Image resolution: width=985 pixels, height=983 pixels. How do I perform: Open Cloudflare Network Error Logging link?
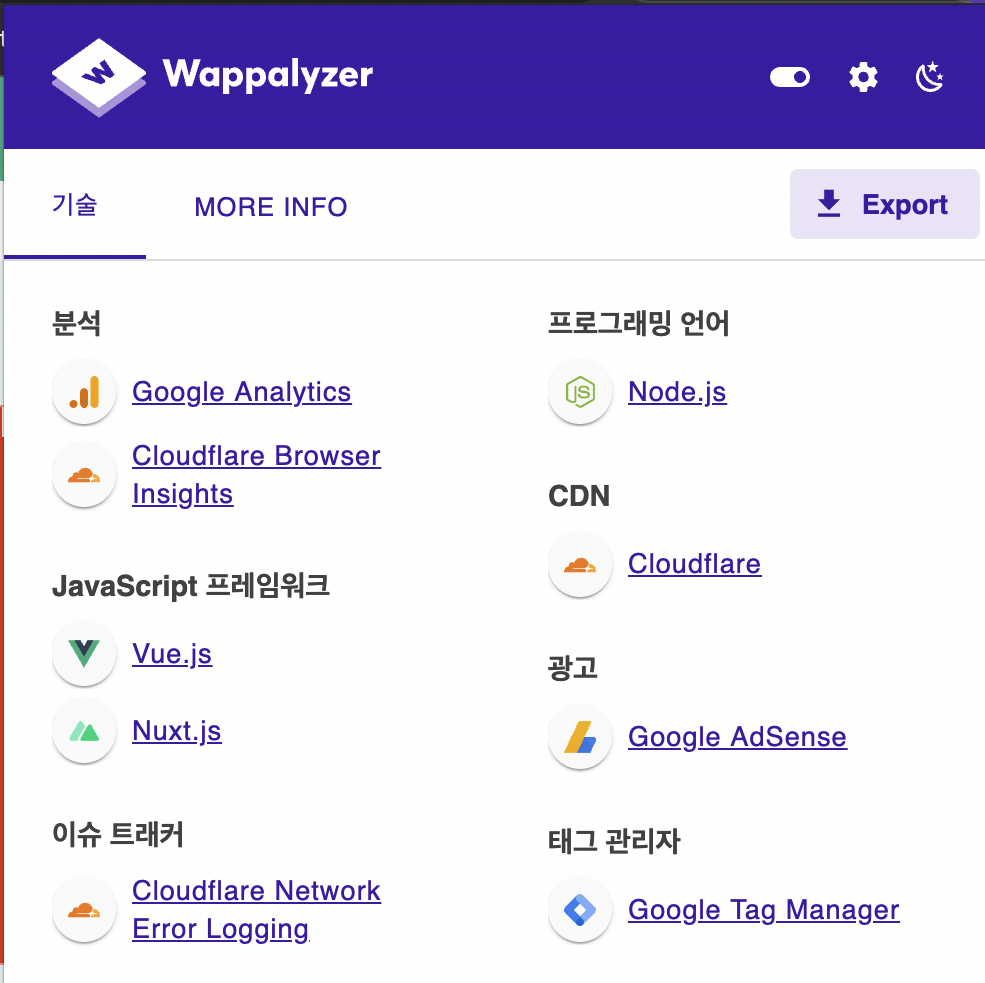[256, 910]
